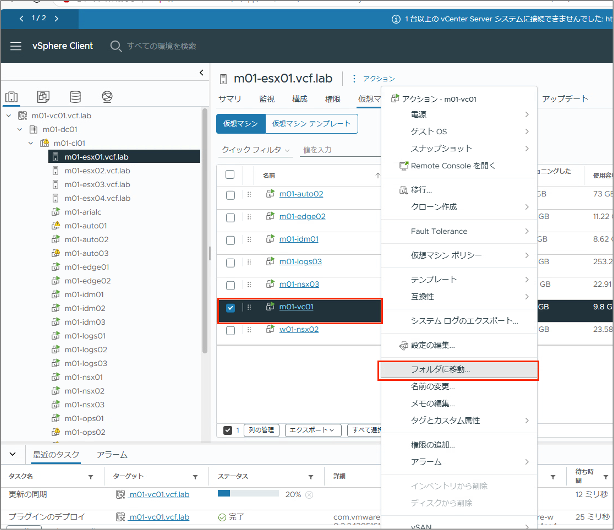This screenshot has height=530, width=614.
Task: Open Hosts and Clusters inventory view icon
Action: click(11, 96)
